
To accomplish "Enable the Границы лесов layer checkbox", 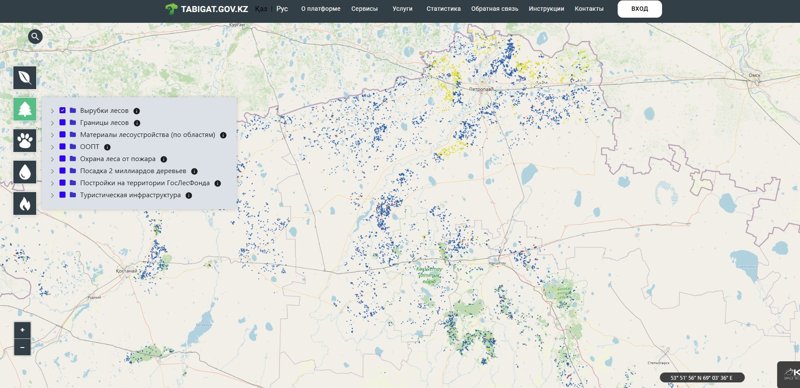I will click(62, 123).
